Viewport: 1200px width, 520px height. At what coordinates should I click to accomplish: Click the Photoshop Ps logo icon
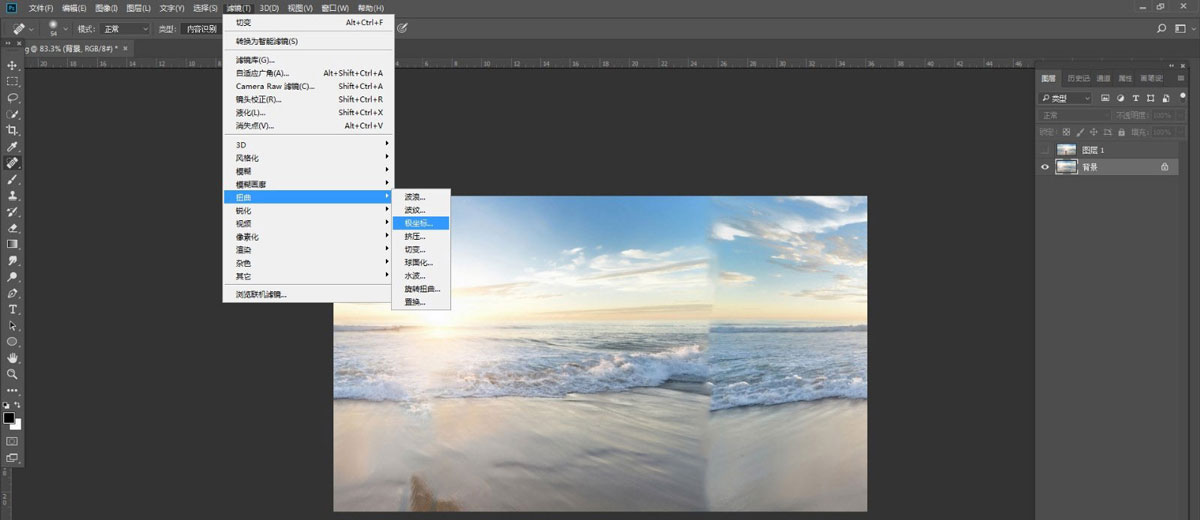coord(11,8)
